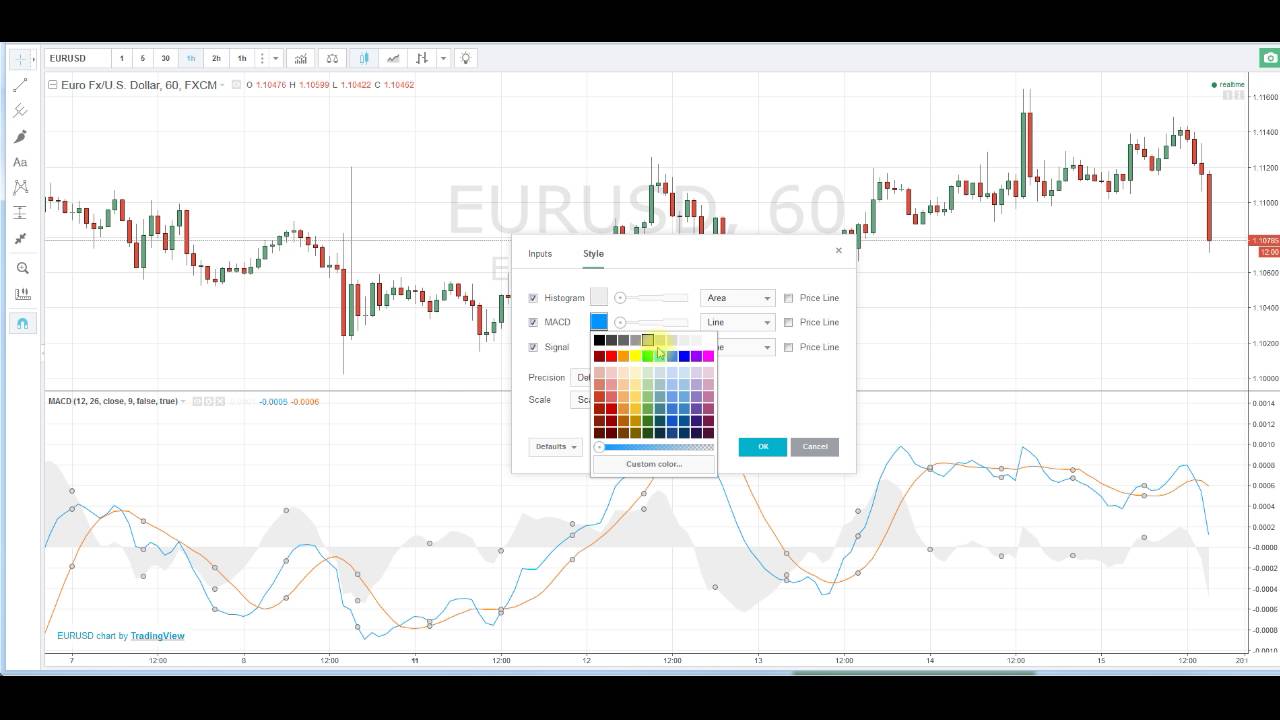Open the compare symbols scales icon
This screenshot has height=720, width=1280.
pyautogui.click(x=332, y=58)
